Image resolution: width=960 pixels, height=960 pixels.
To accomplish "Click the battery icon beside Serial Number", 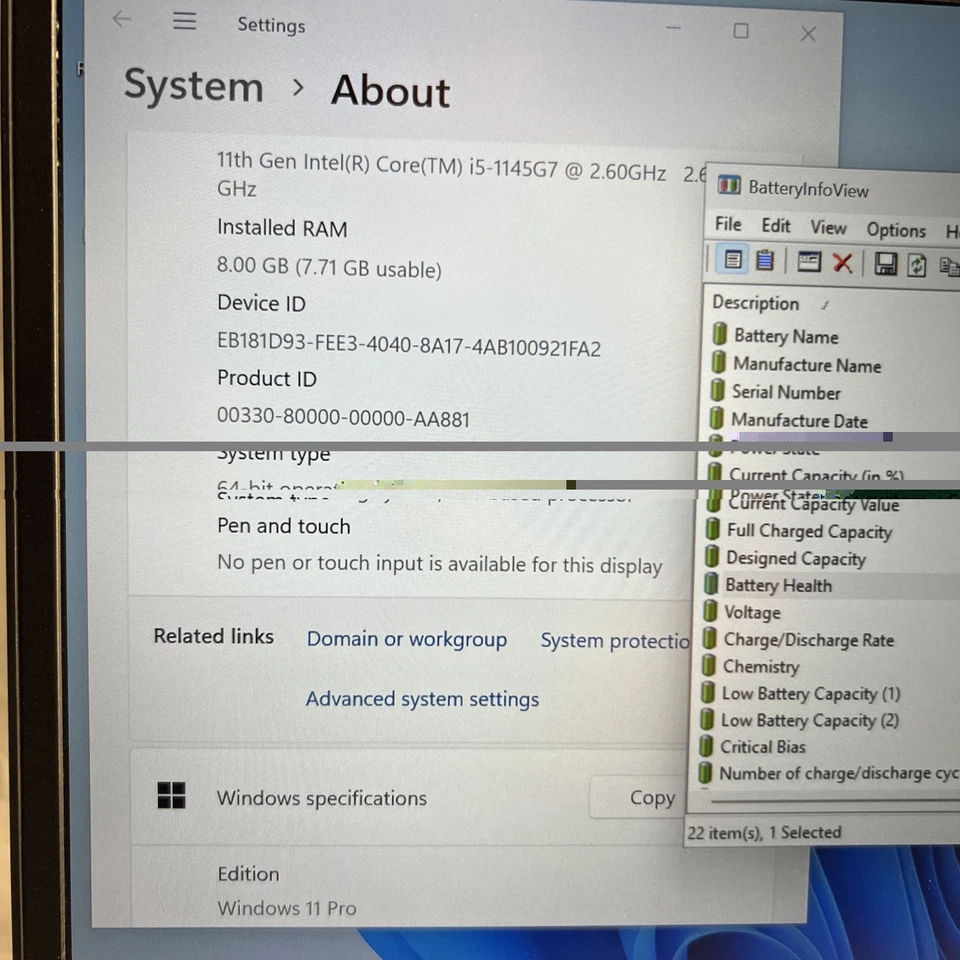I will click(718, 390).
